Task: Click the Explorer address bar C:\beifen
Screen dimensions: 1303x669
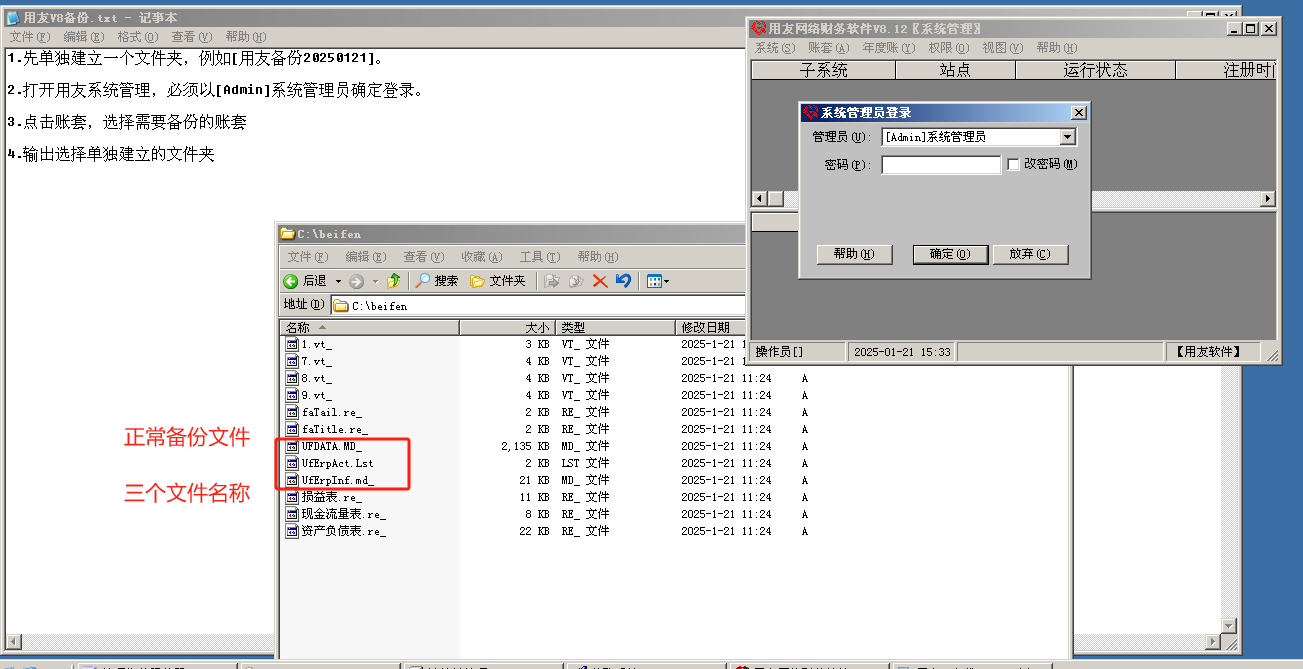Action: click(x=540, y=306)
